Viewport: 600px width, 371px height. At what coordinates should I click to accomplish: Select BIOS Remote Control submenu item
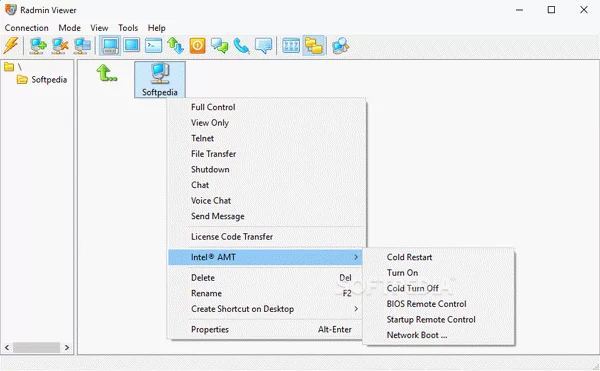tap(439, 304)
